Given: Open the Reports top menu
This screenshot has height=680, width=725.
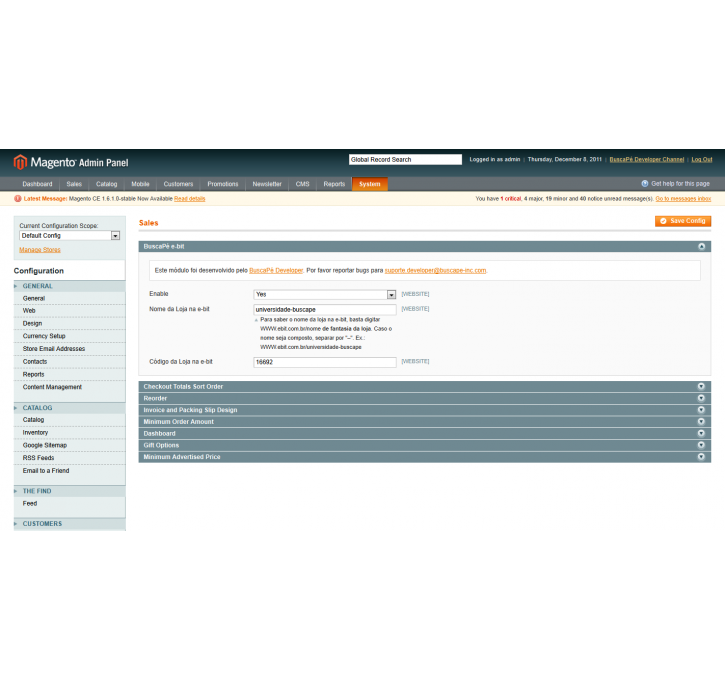Looking at the screenshot, I should click(334, 184).
